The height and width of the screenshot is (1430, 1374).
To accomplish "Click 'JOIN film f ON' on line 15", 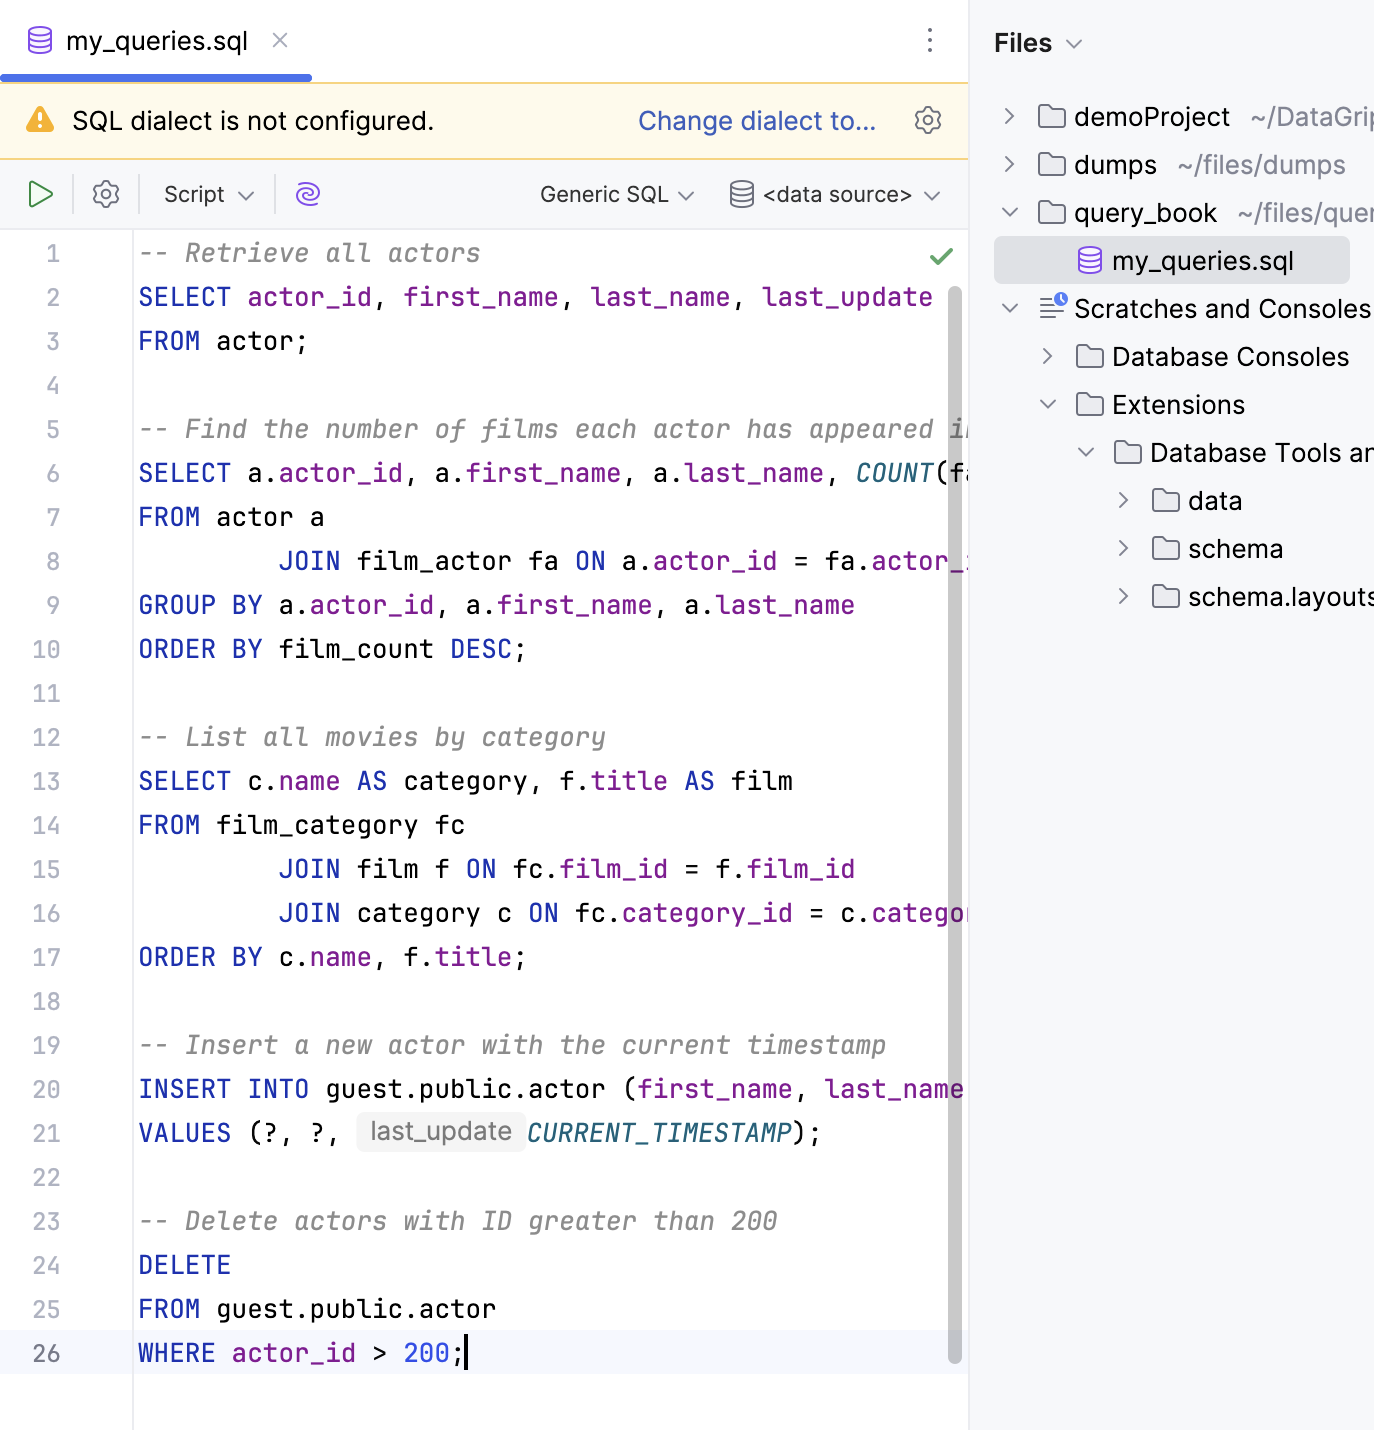I will [388, 869].
